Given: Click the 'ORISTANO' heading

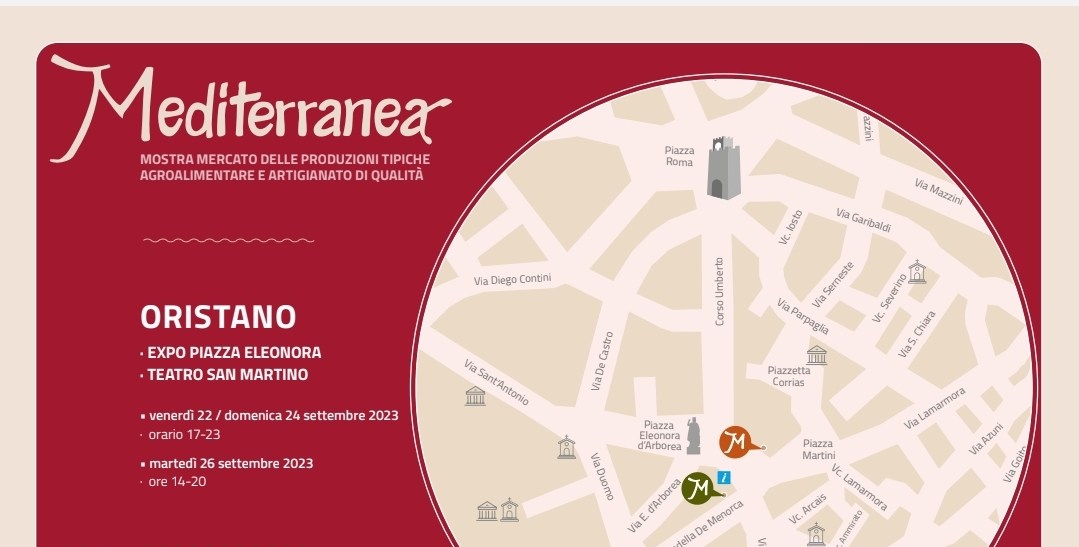Looking at the screenshot, I should [x=218, y=317].
